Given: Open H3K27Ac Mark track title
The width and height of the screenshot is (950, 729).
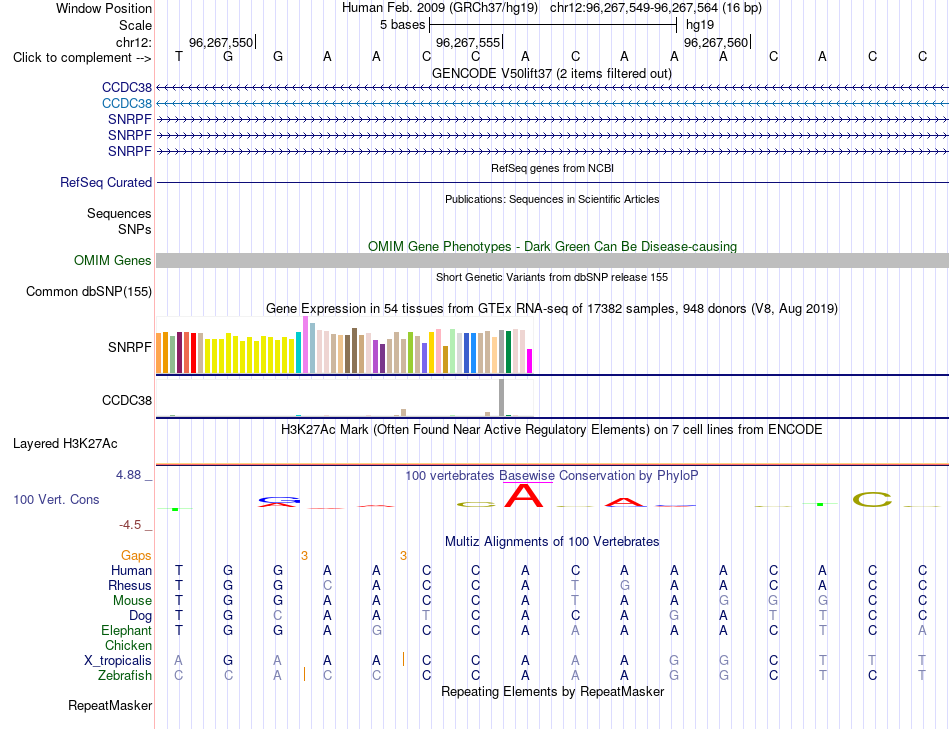Looking at the screenshot, I should click(552, 430).
